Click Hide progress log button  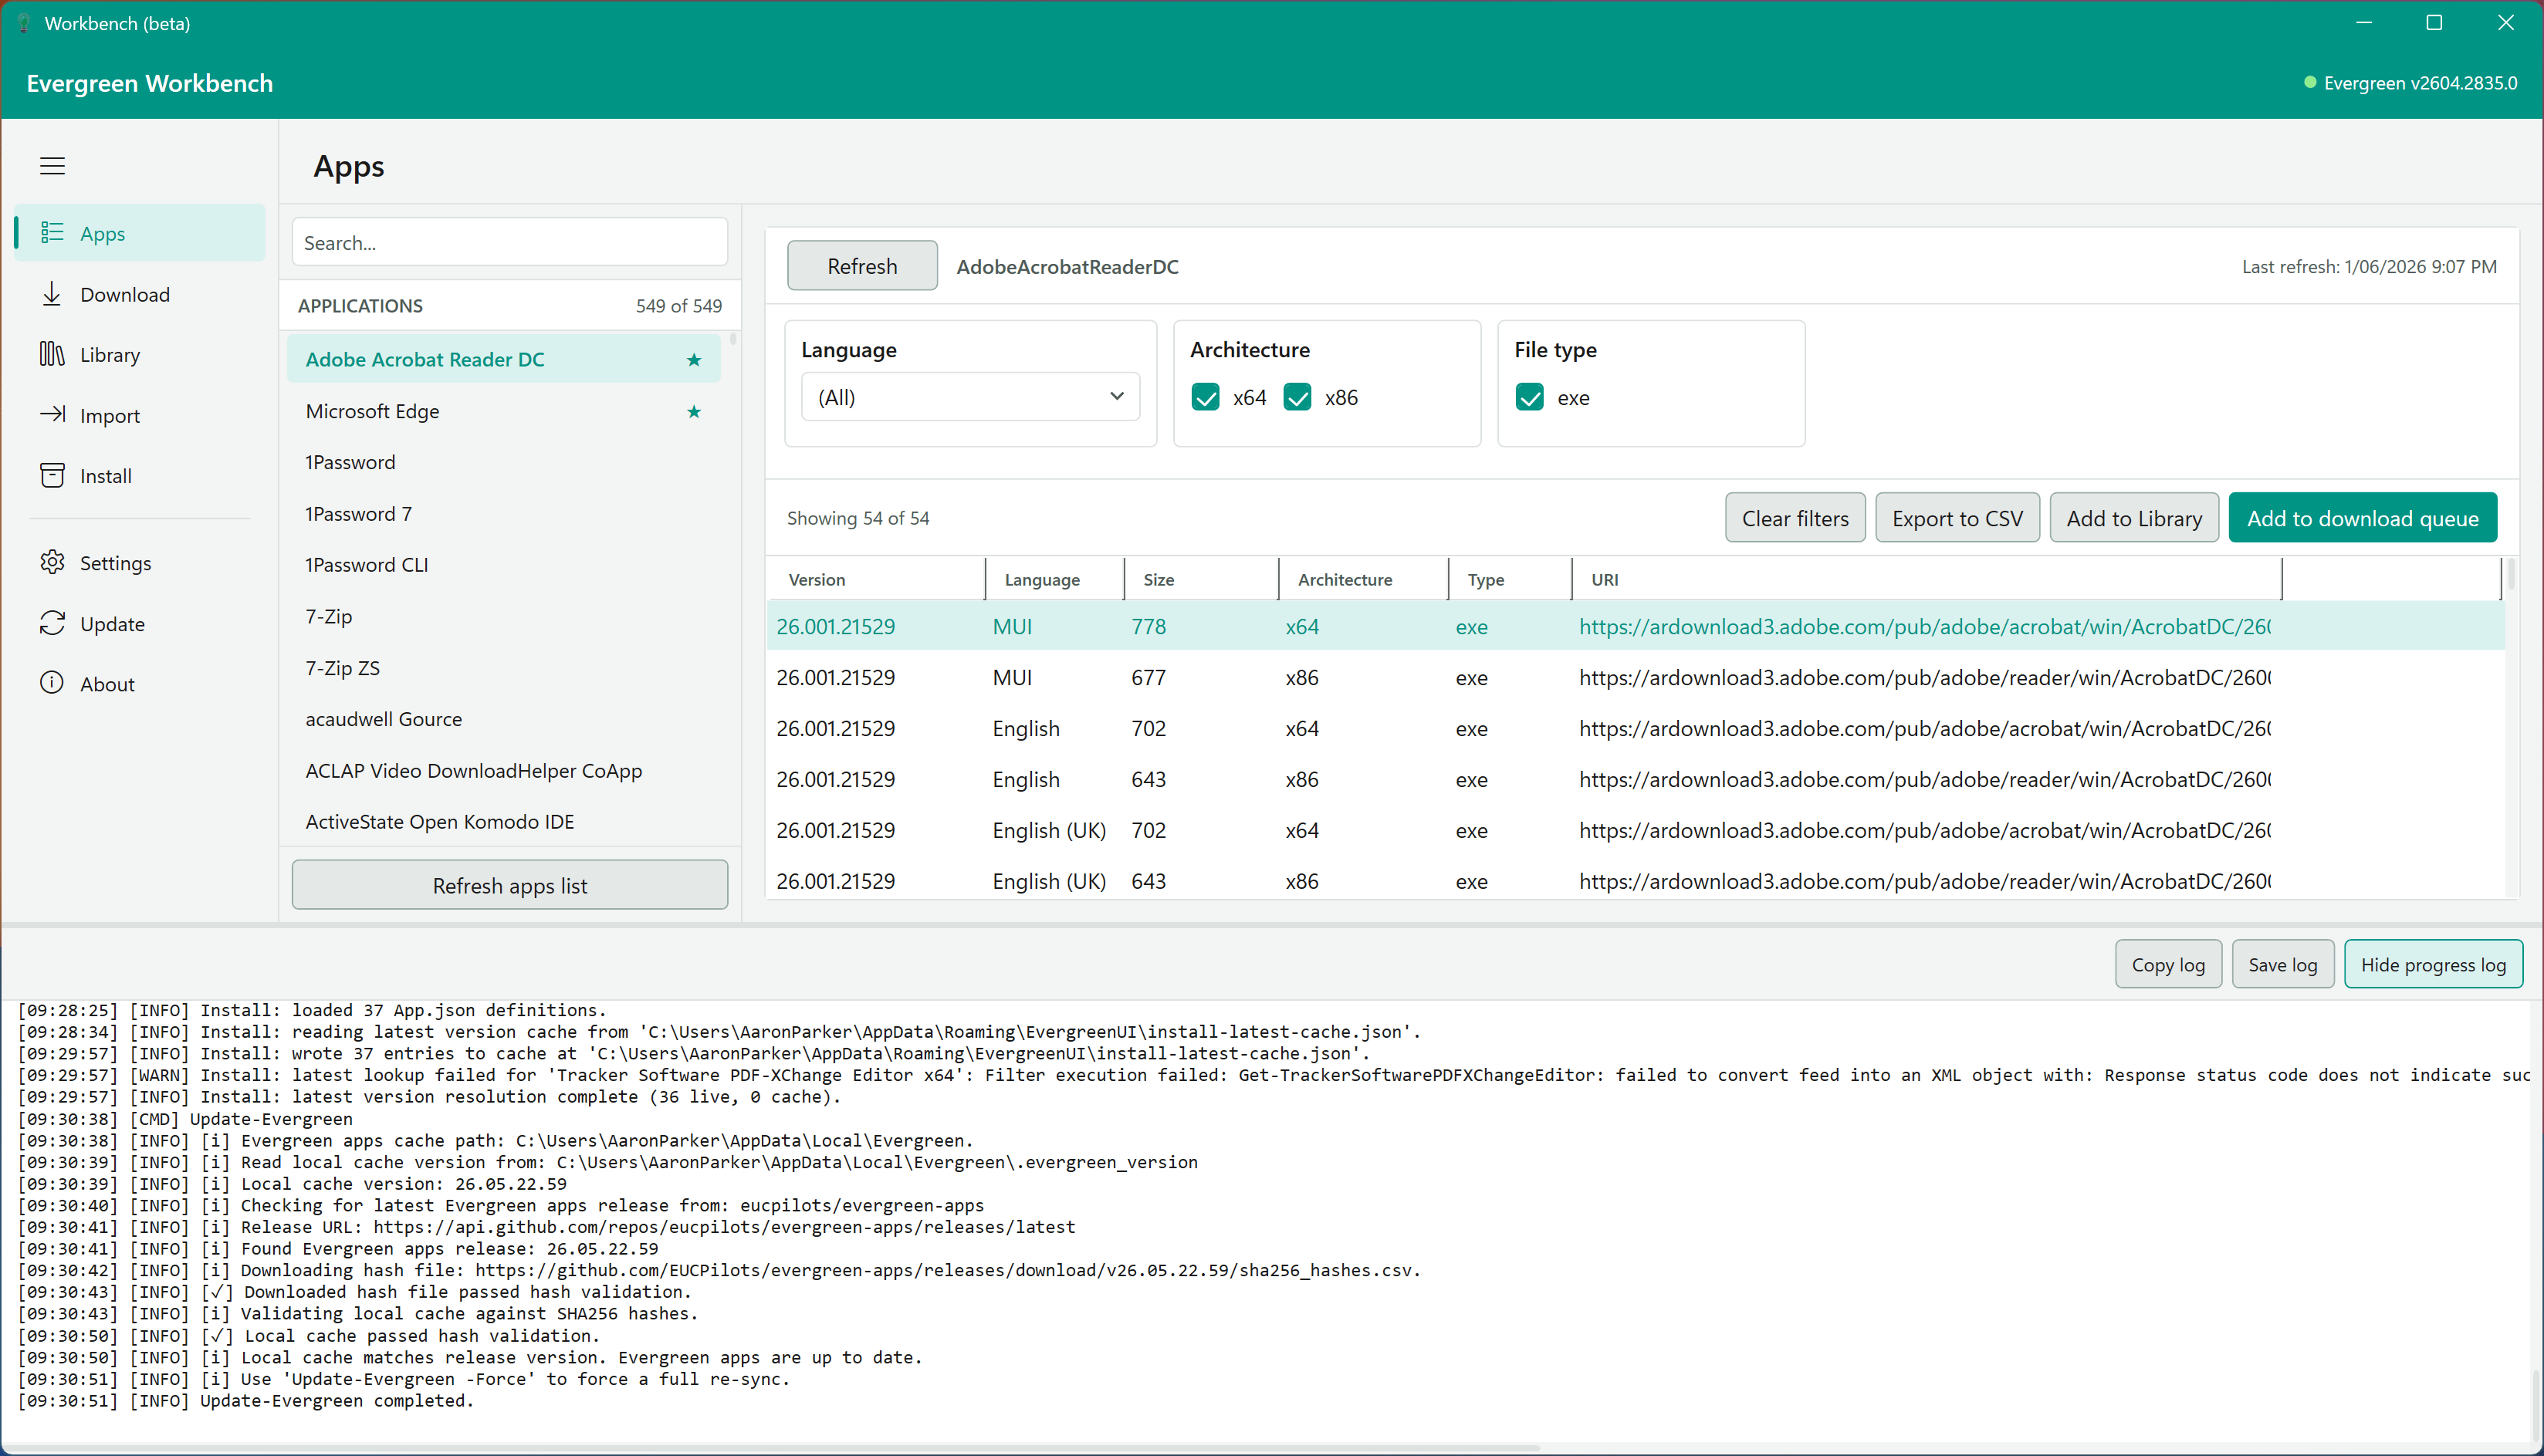pyautogui.click(x=2433, y=964)
